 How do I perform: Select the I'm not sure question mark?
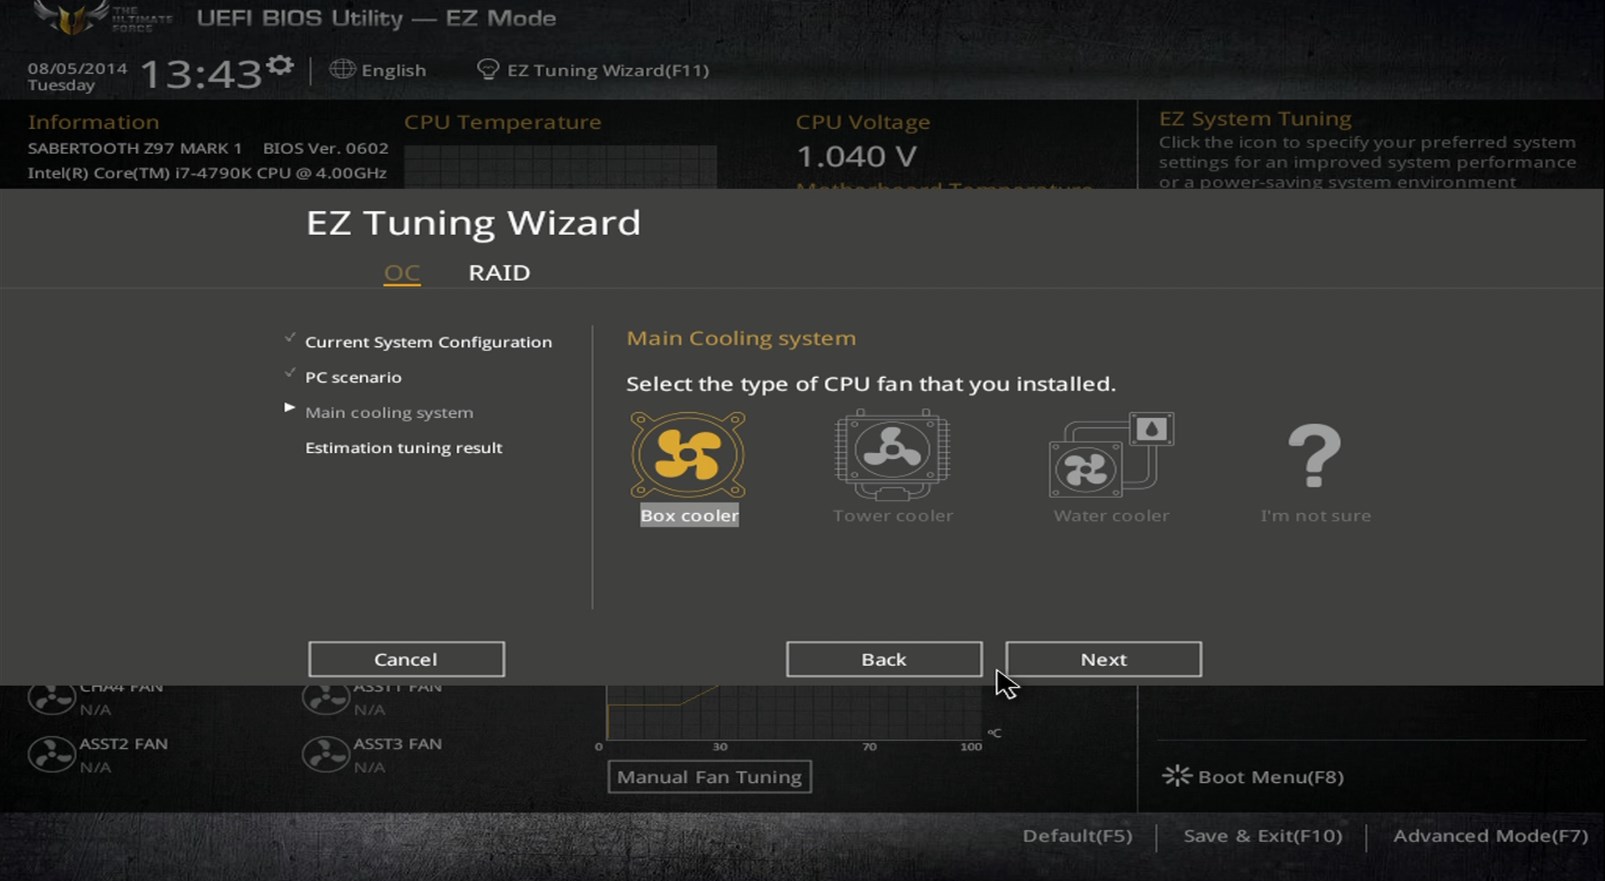(x=1314, y=456)
